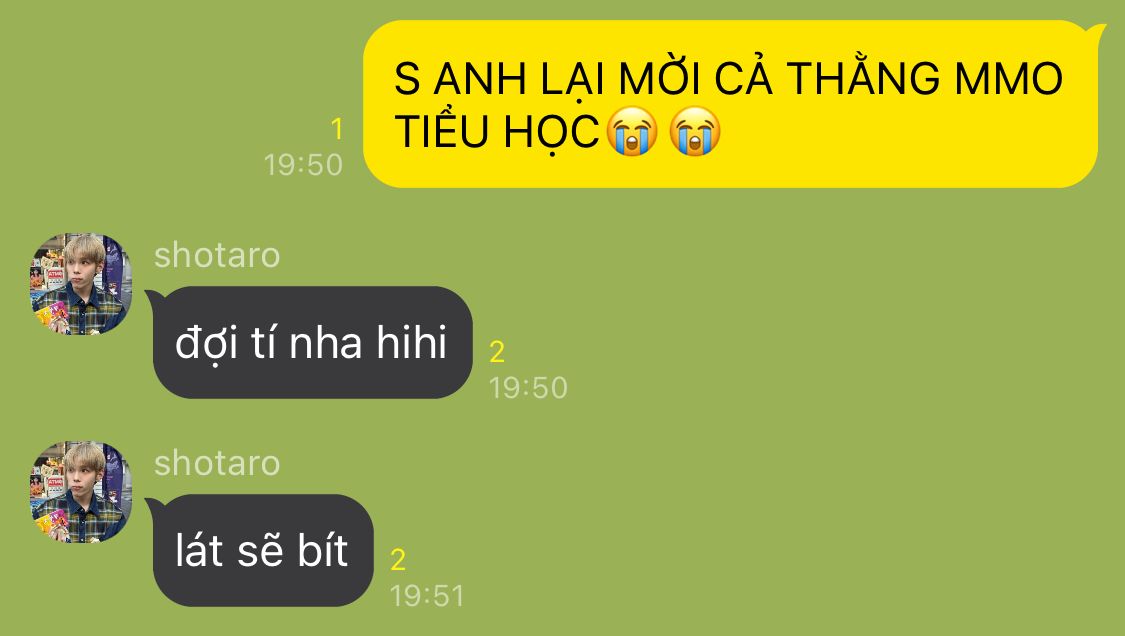The width and height of the screenshot is (1125, 636).
Task: Open shotaro's avatar beside "đợi tí nha hihi"
Action: 80,284
